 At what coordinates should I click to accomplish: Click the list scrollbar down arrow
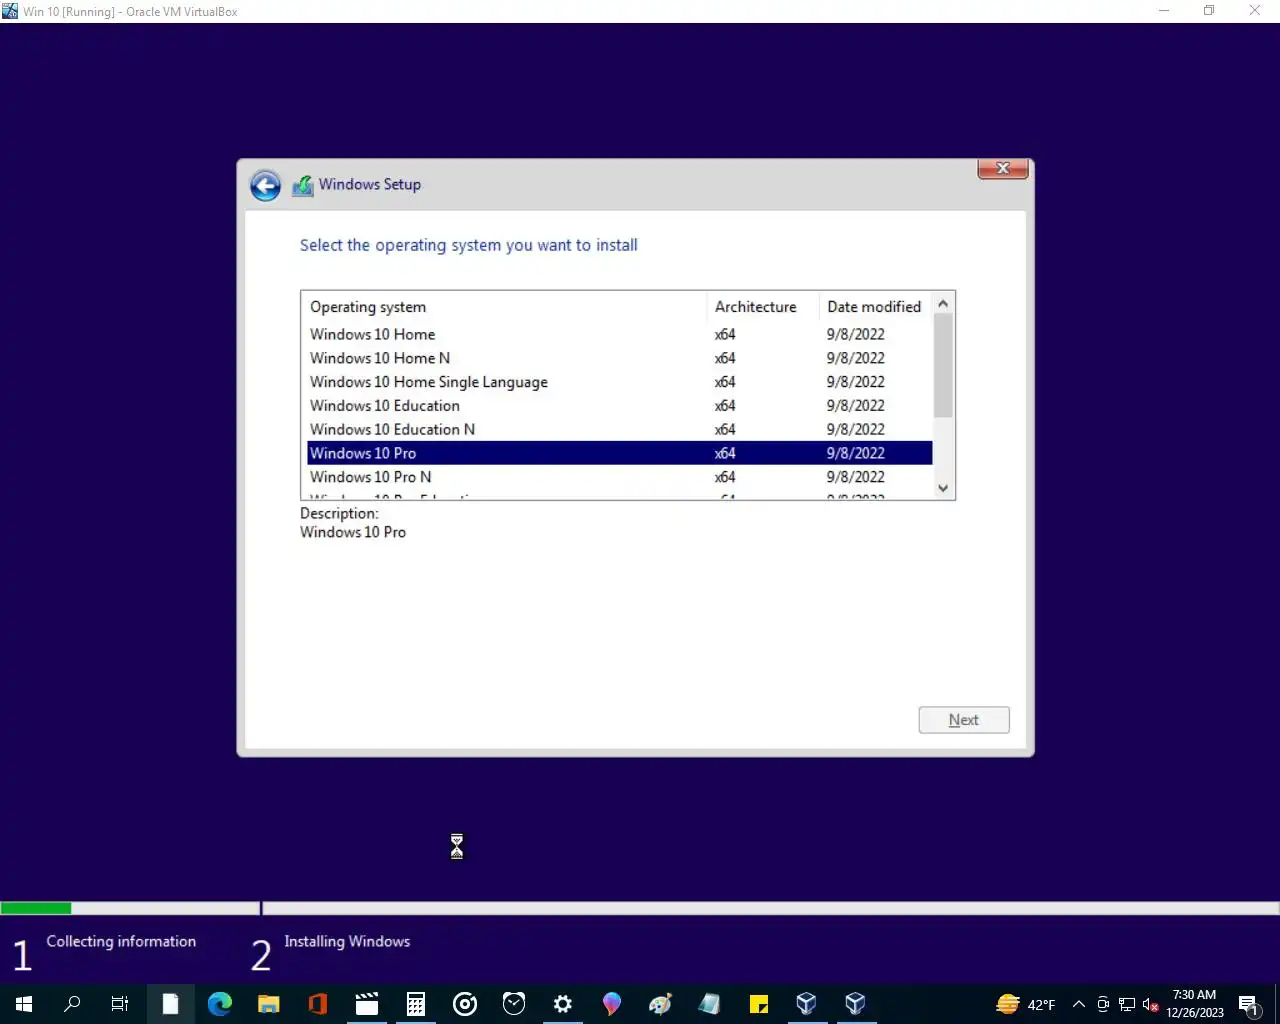tap(943, 488)
